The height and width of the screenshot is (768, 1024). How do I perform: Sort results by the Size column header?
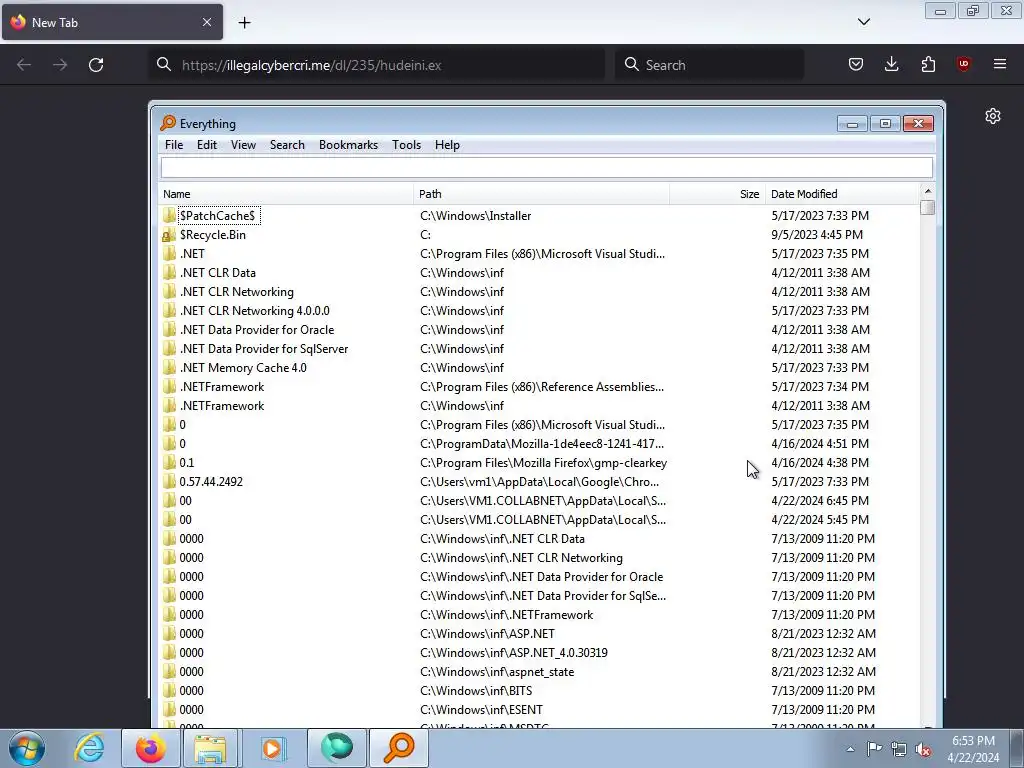click(x=718, y=194)
